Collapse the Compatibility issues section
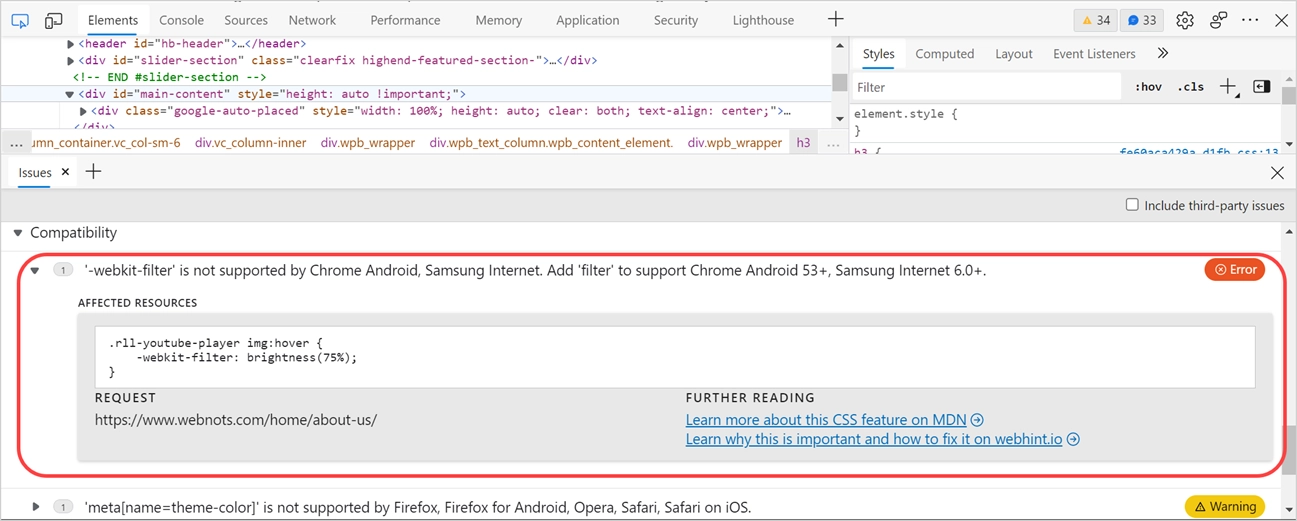Viewport: 1297px width, 521px height. [17, 233]
